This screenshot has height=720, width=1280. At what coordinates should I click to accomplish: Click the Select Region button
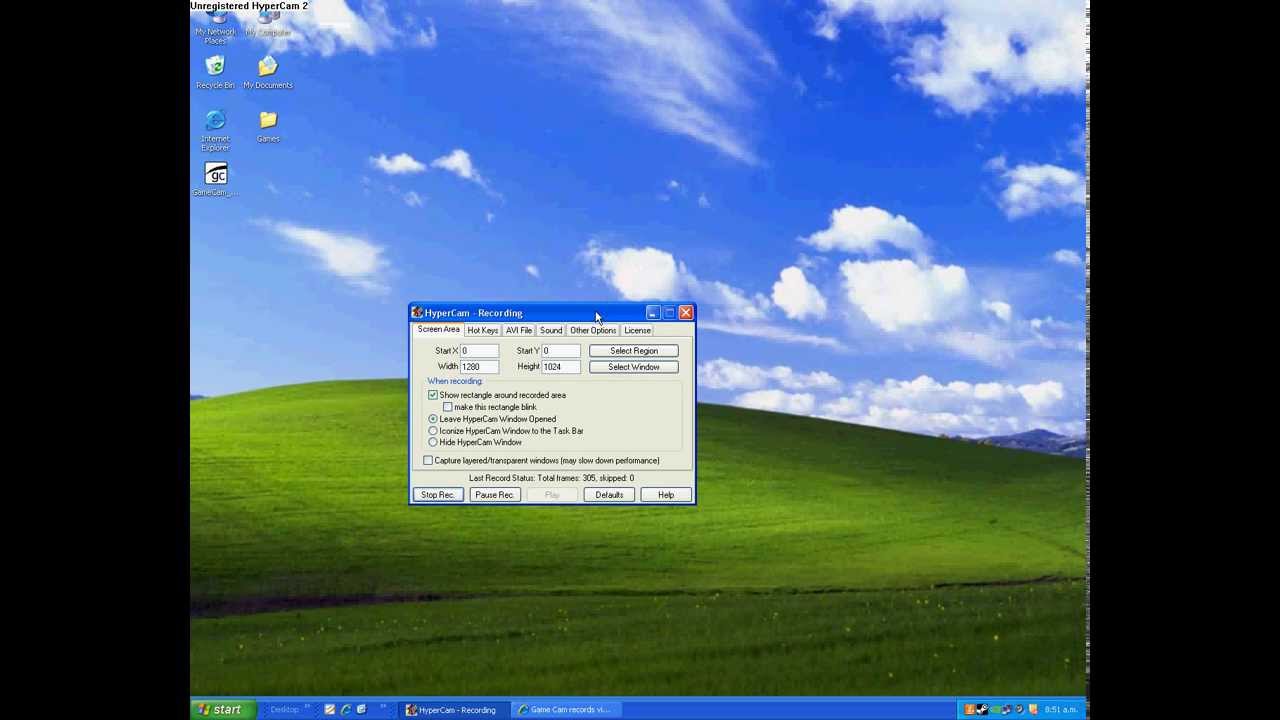[x=633, y=351]
